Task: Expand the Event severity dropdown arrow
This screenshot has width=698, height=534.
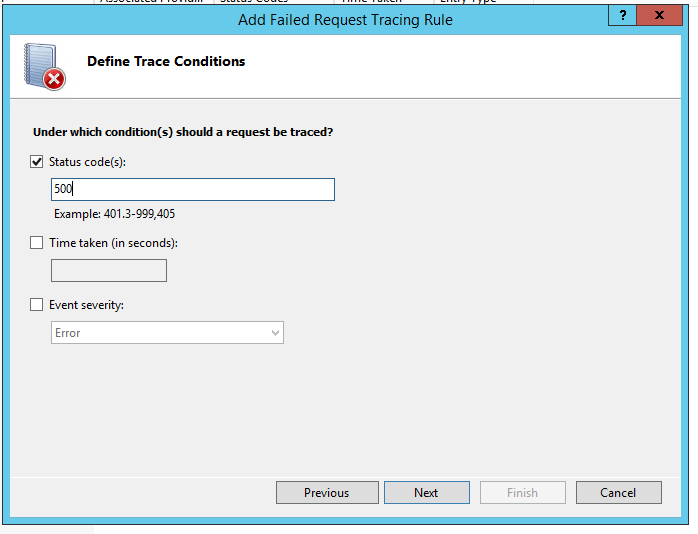Action: (275, 333)
